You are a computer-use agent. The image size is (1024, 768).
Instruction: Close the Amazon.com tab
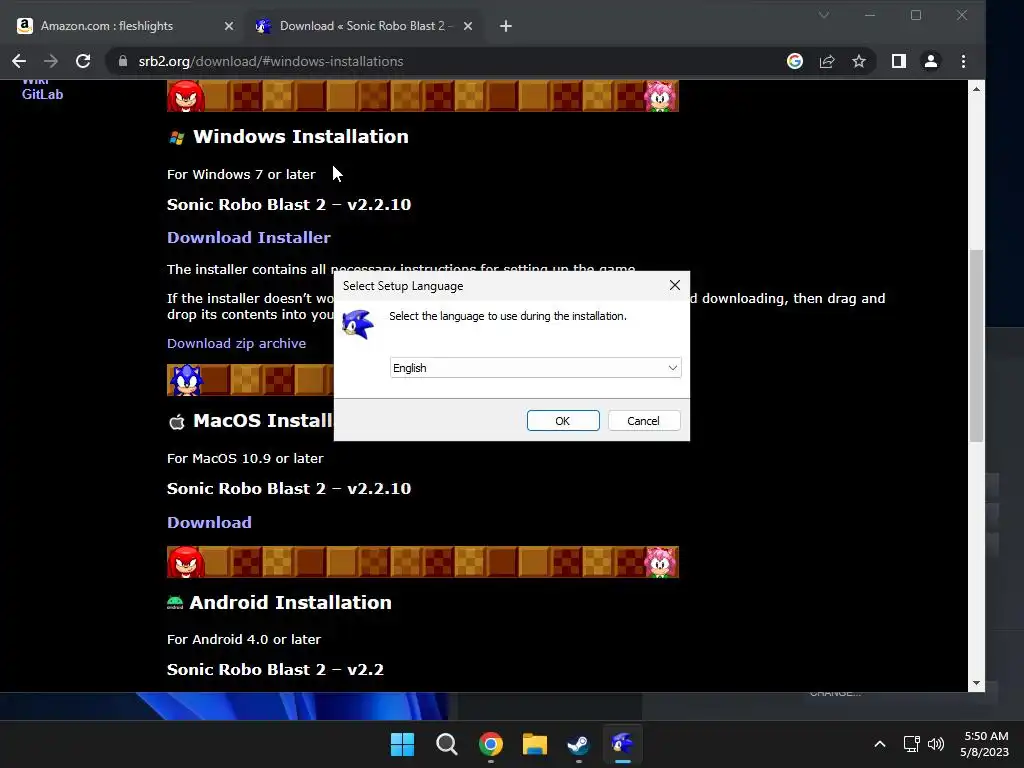[229, 26]
